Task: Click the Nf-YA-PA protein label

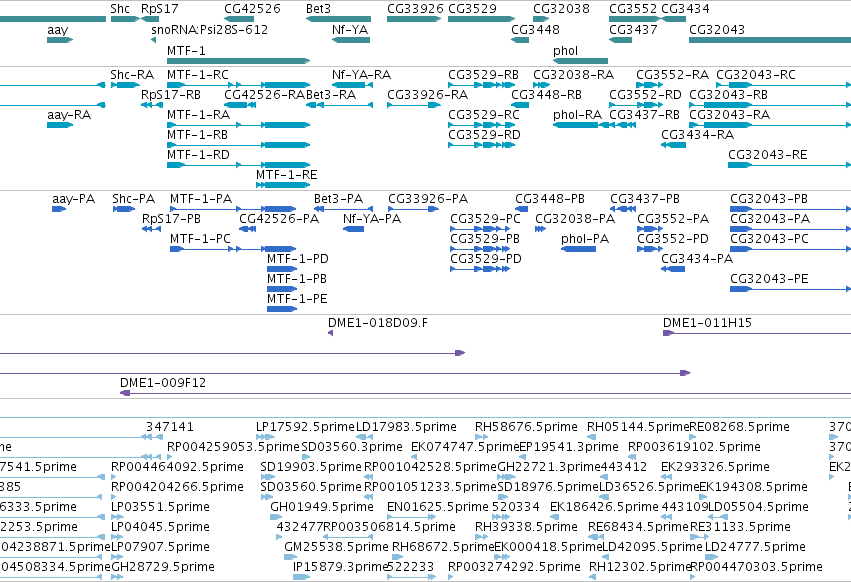Action: (x=372, y=219)
